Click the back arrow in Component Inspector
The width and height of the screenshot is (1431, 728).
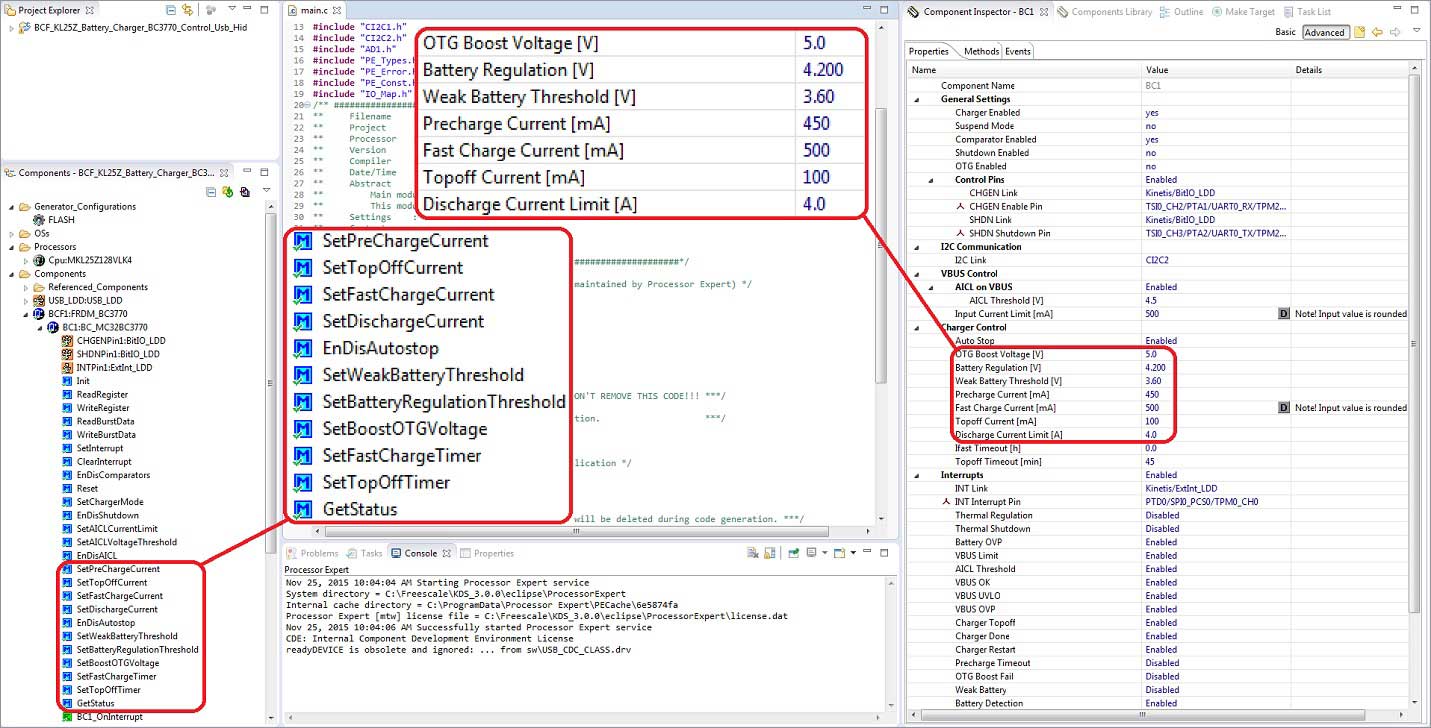click(x=1377, y=32)
